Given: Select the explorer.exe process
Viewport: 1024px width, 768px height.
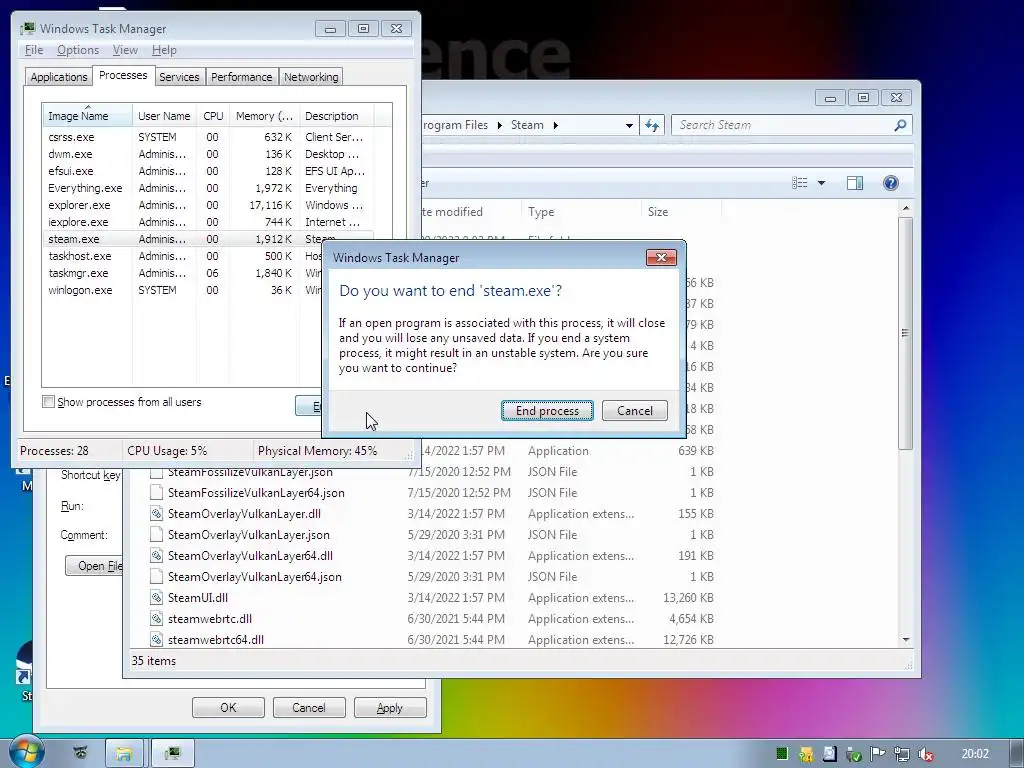Looking at the screenshot, I should 208,205.
